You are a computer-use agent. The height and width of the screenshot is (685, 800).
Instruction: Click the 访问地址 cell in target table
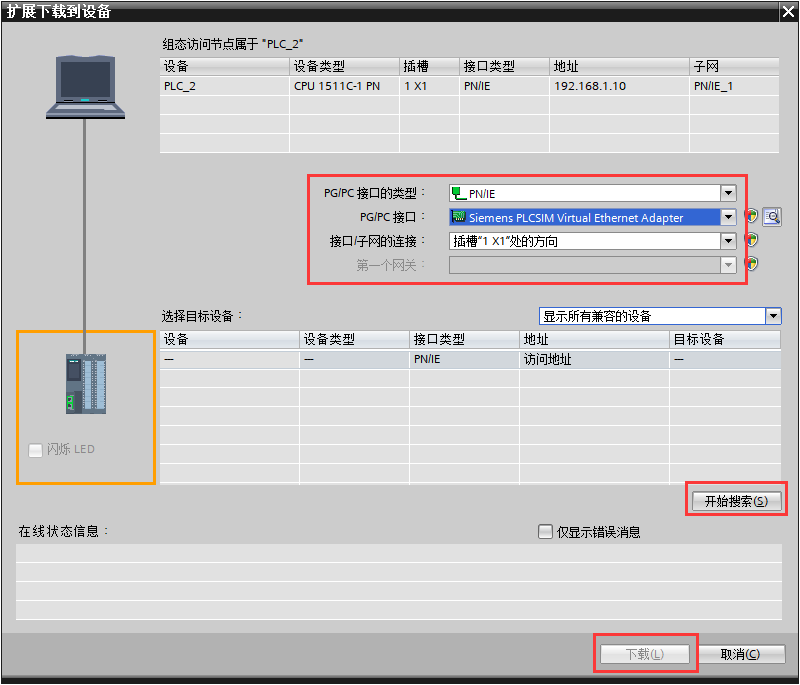click(594, 359)
